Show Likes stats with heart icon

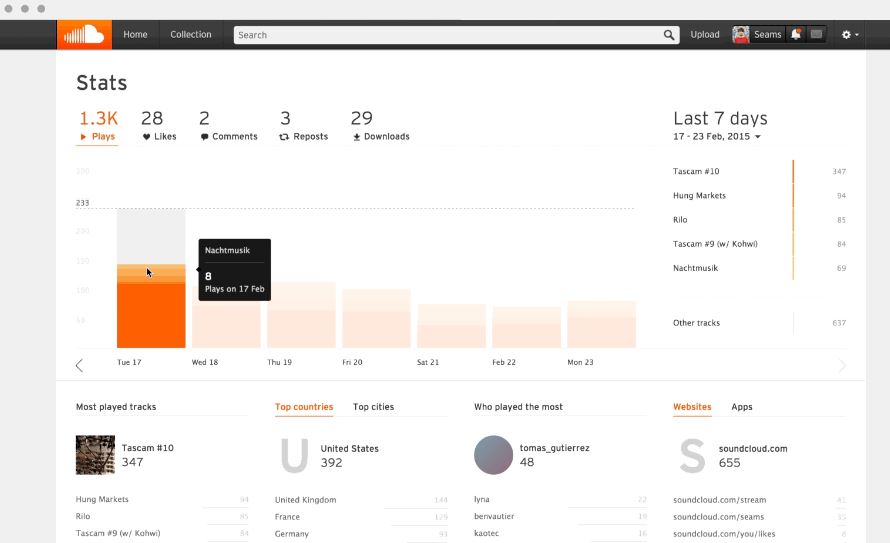[x=159, y=125]
